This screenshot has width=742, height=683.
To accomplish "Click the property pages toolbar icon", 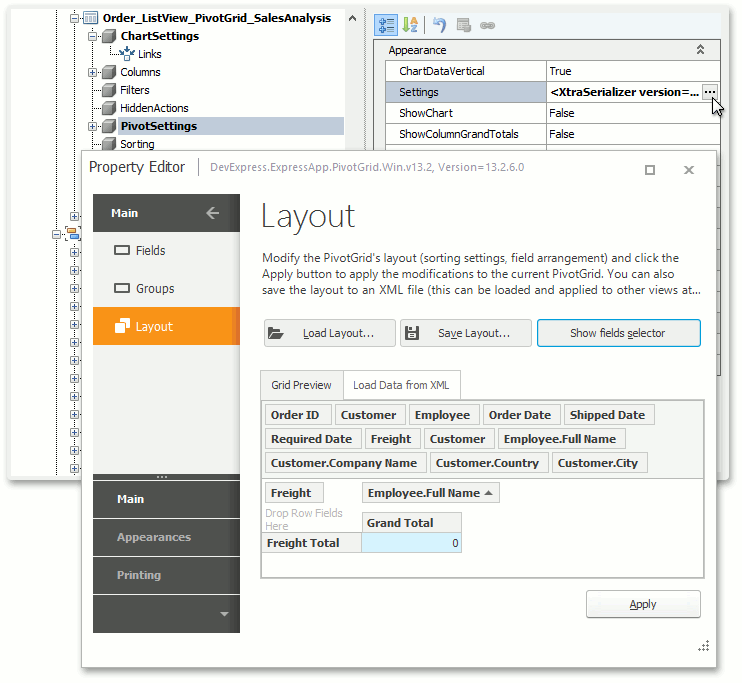I will click(464, 25).
